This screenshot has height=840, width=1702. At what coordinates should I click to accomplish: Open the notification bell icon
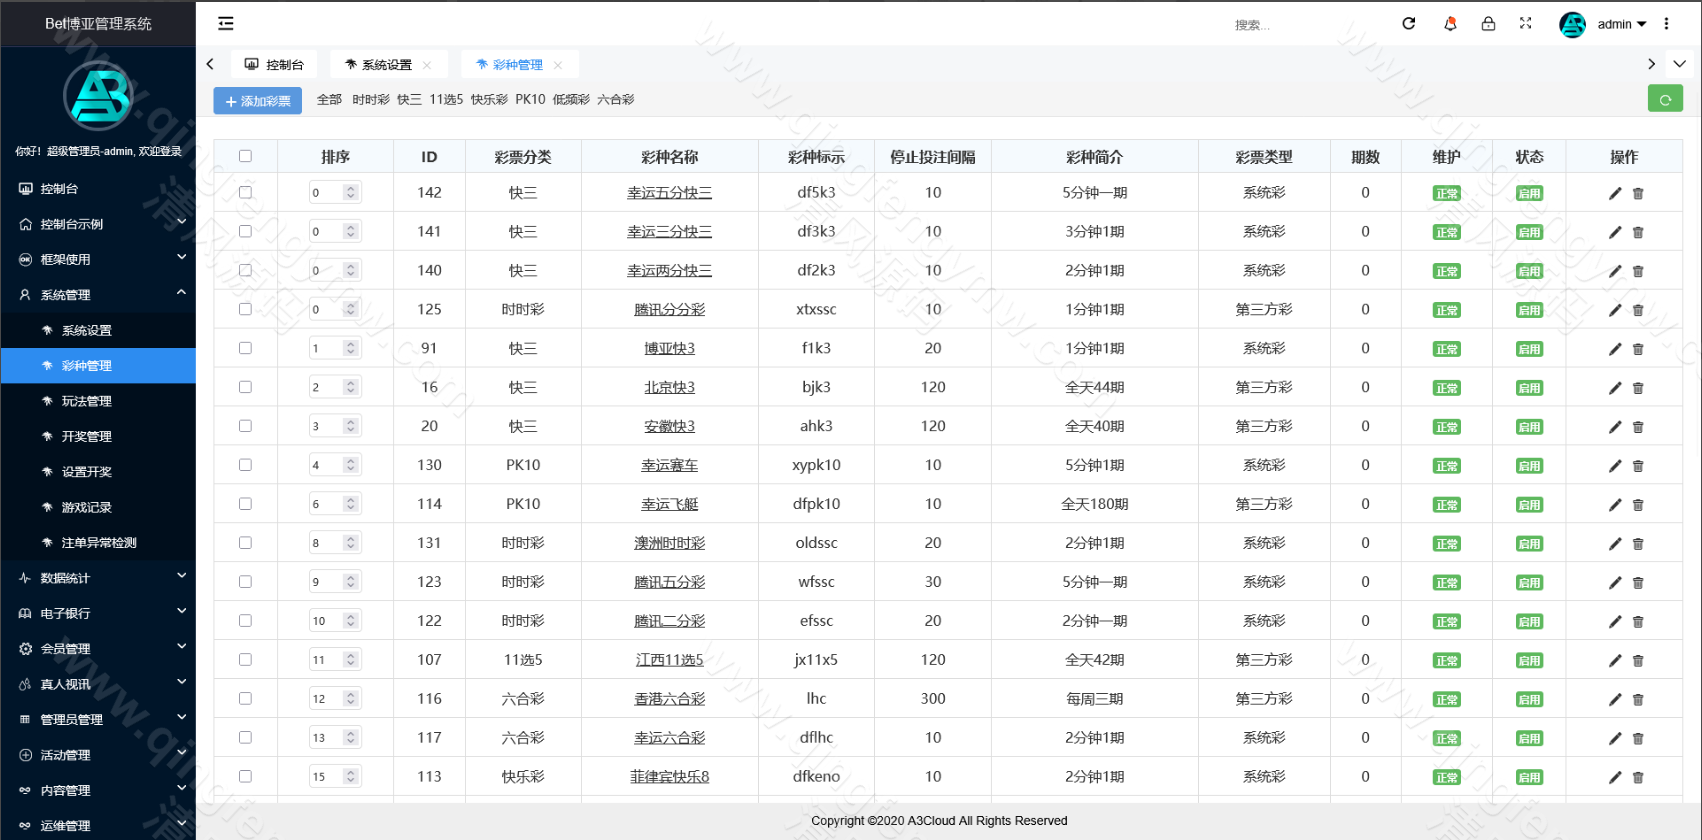click(1450, 23)
